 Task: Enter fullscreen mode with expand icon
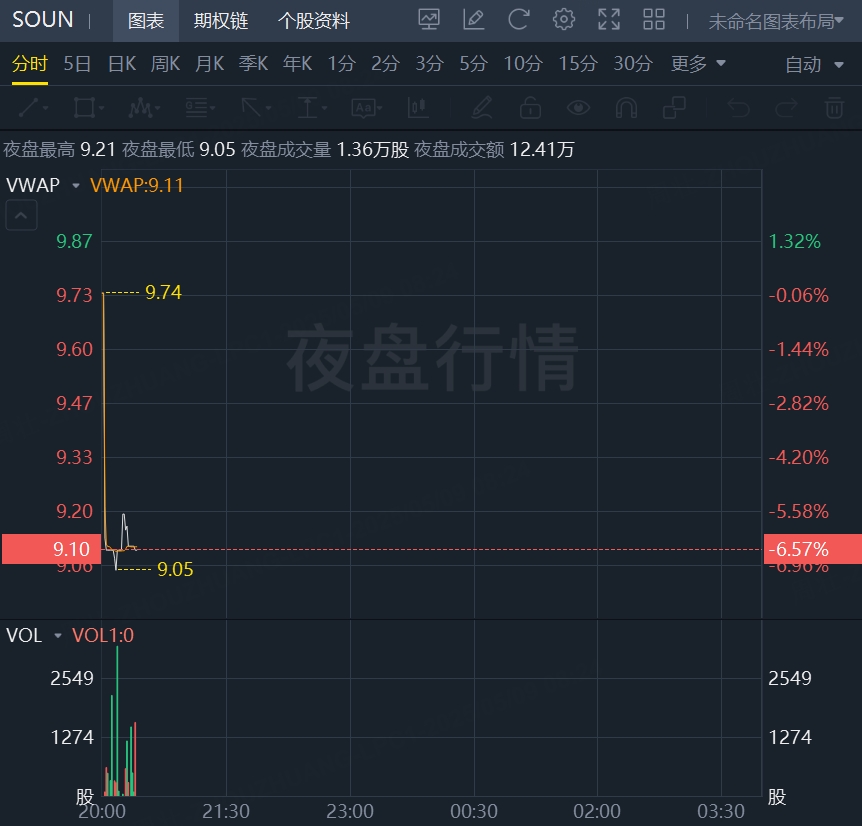pos(609,20)
